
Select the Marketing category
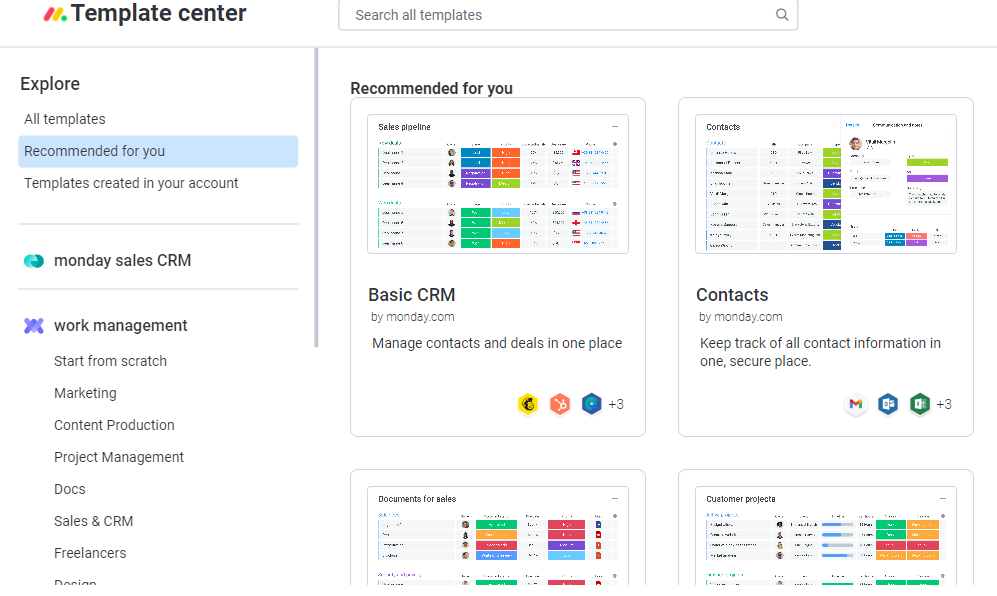point(85,393)
